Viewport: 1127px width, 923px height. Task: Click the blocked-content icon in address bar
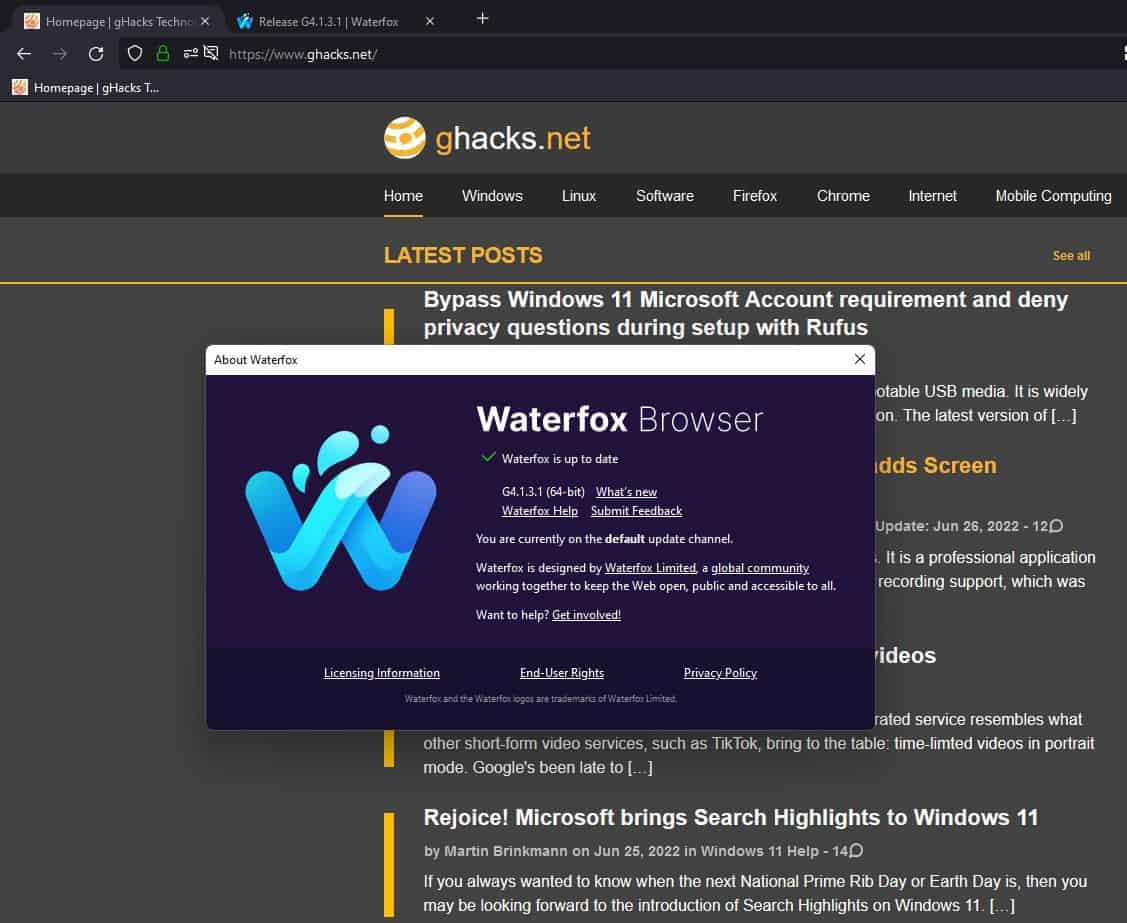pyautogui.click(x=210, y=54)
